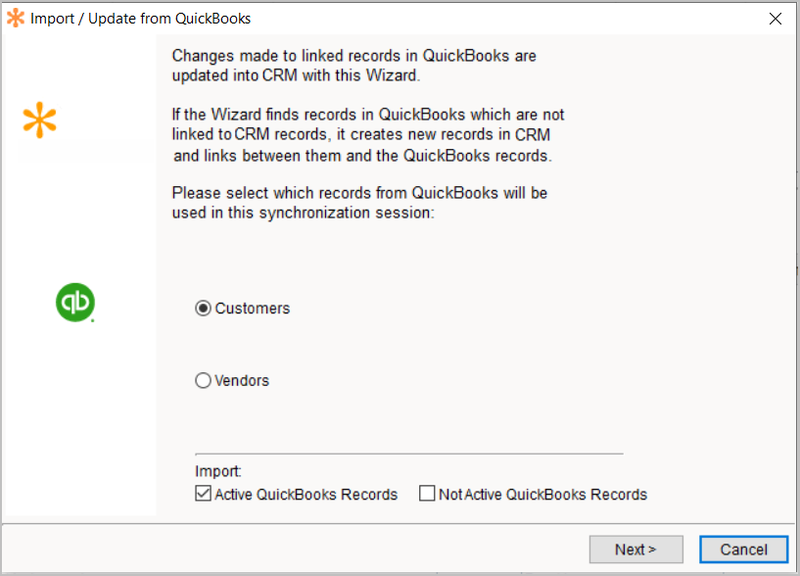Image resolution: width=800 pixels, height=576 pixels.
Task: Click the 'Customers' label text
Action: point(252,309)
